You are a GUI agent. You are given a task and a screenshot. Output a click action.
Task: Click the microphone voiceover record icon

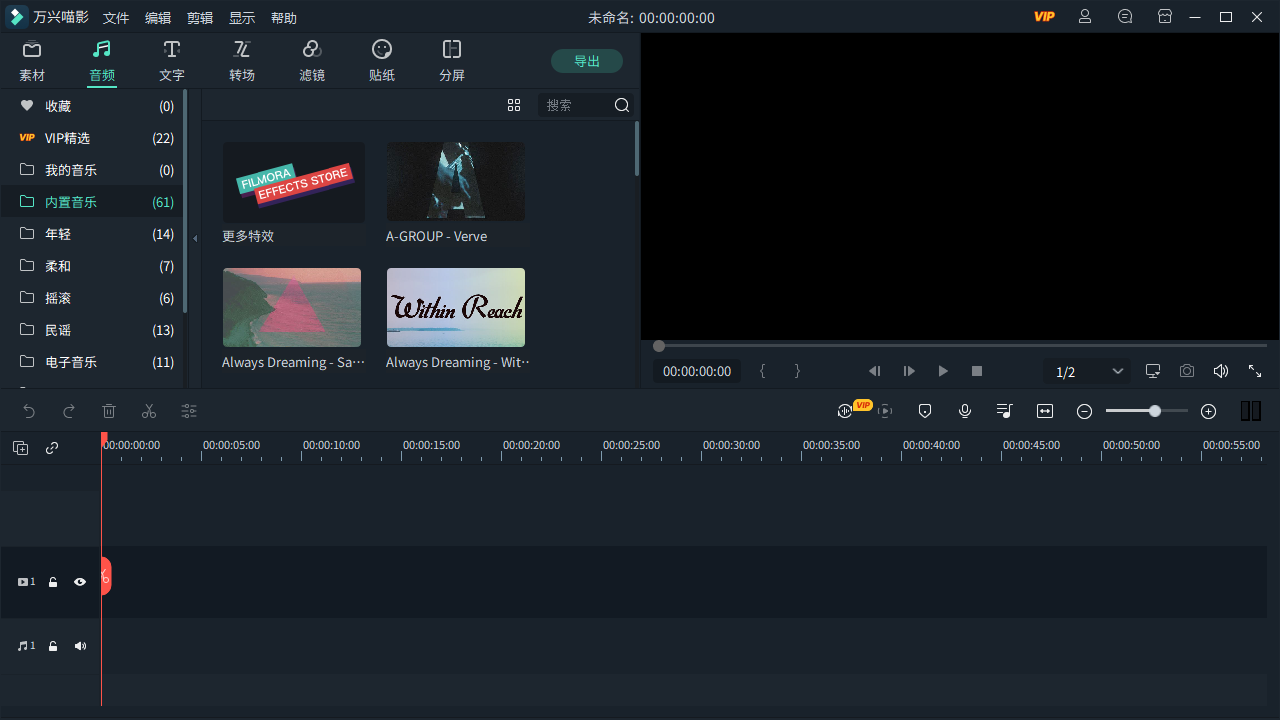pos(965,411)
